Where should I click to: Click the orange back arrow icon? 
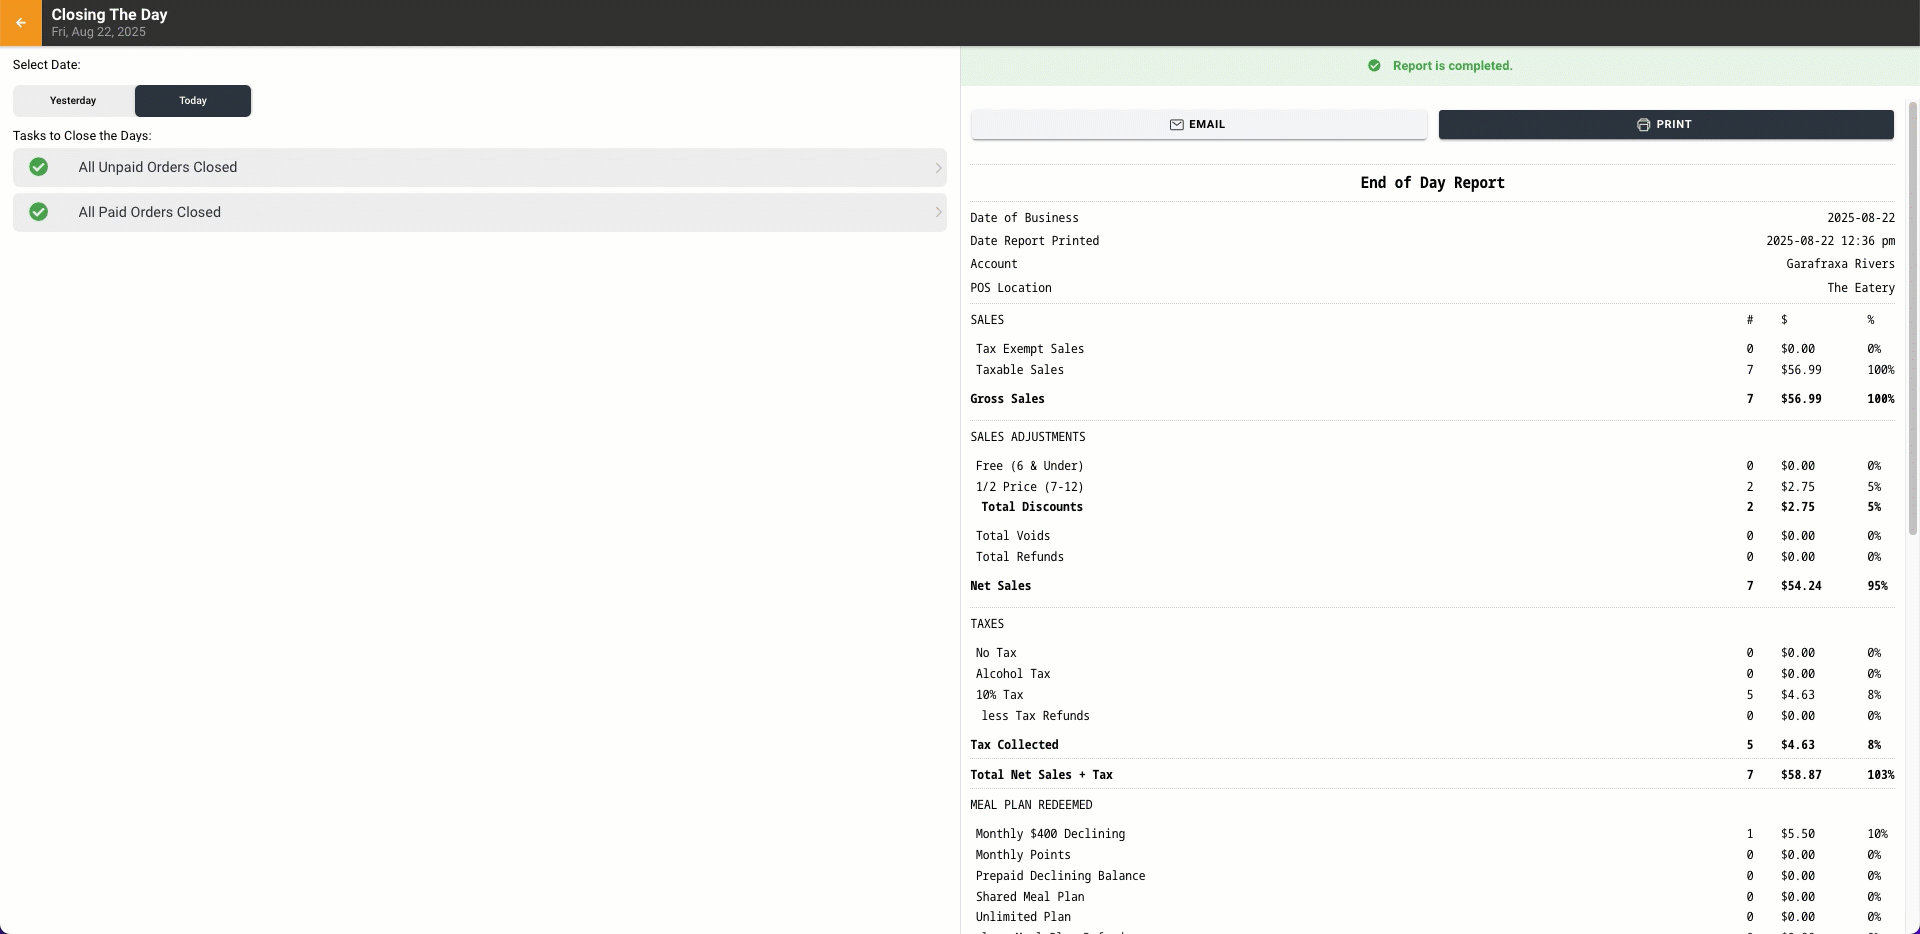(21, 23)
